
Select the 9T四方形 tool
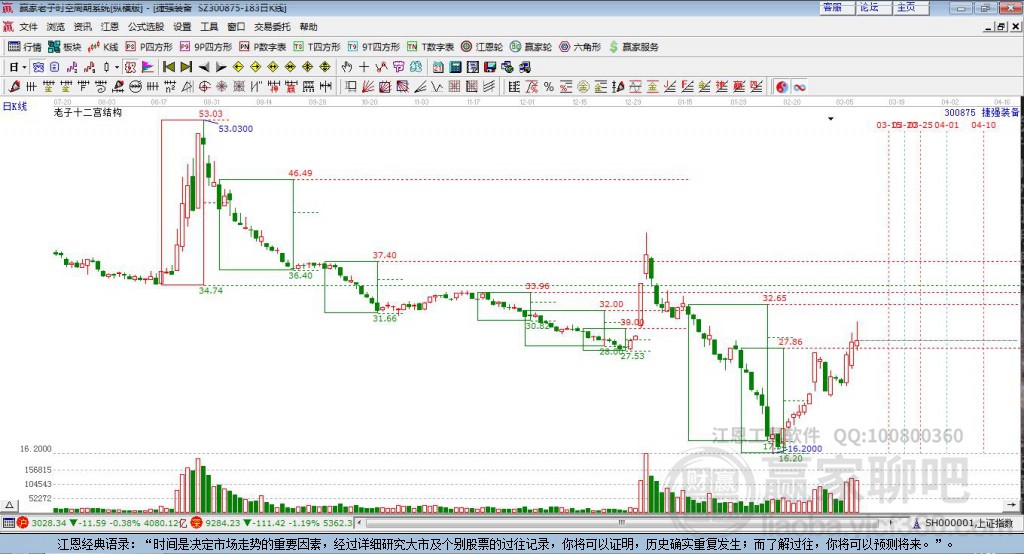pos(374,47)
